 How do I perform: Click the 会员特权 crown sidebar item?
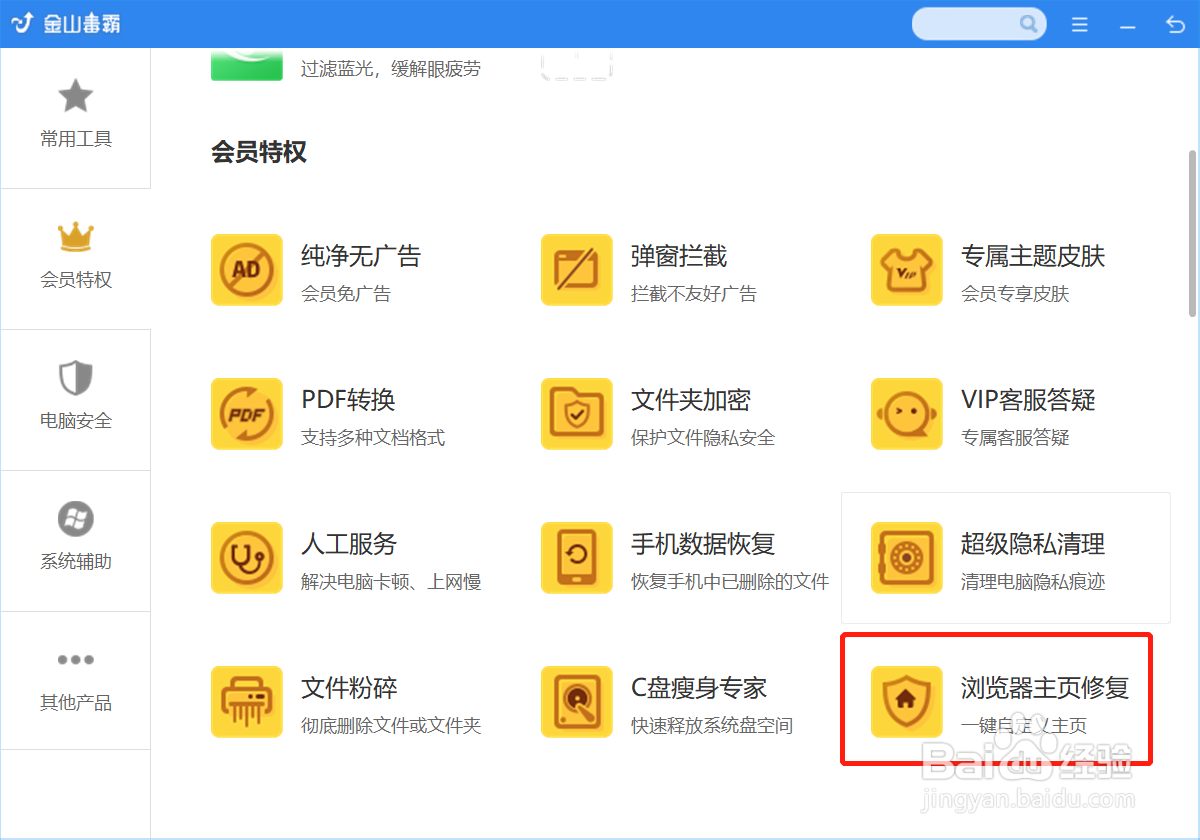75,258
